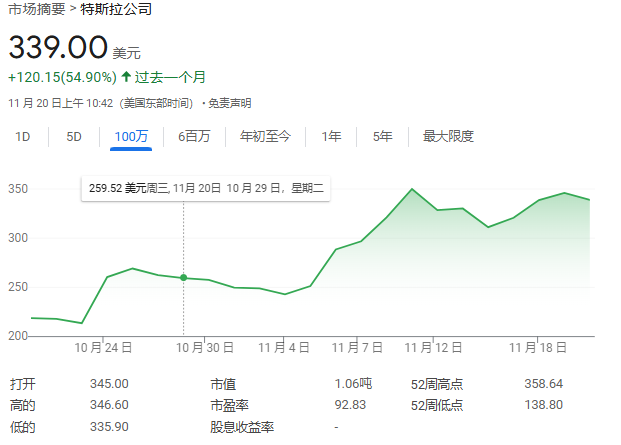Click the 52周高点 label
This screenshot has width=621, height=445.
pyautogui.click(x=437, y=384)
